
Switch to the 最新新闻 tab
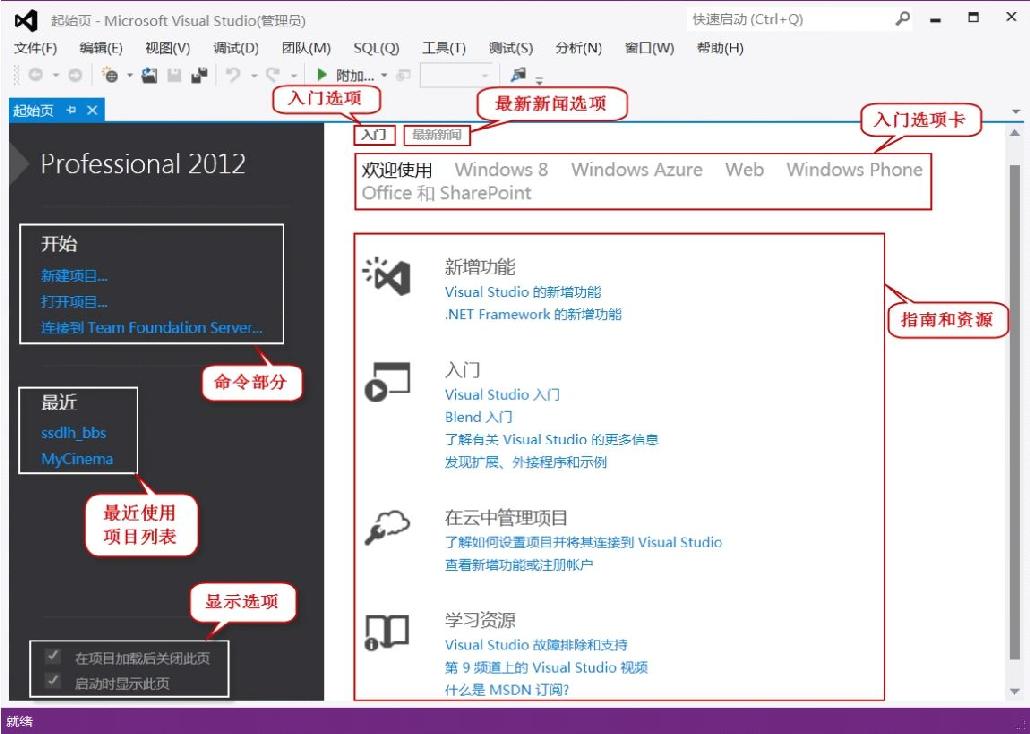tap(437, 135)
